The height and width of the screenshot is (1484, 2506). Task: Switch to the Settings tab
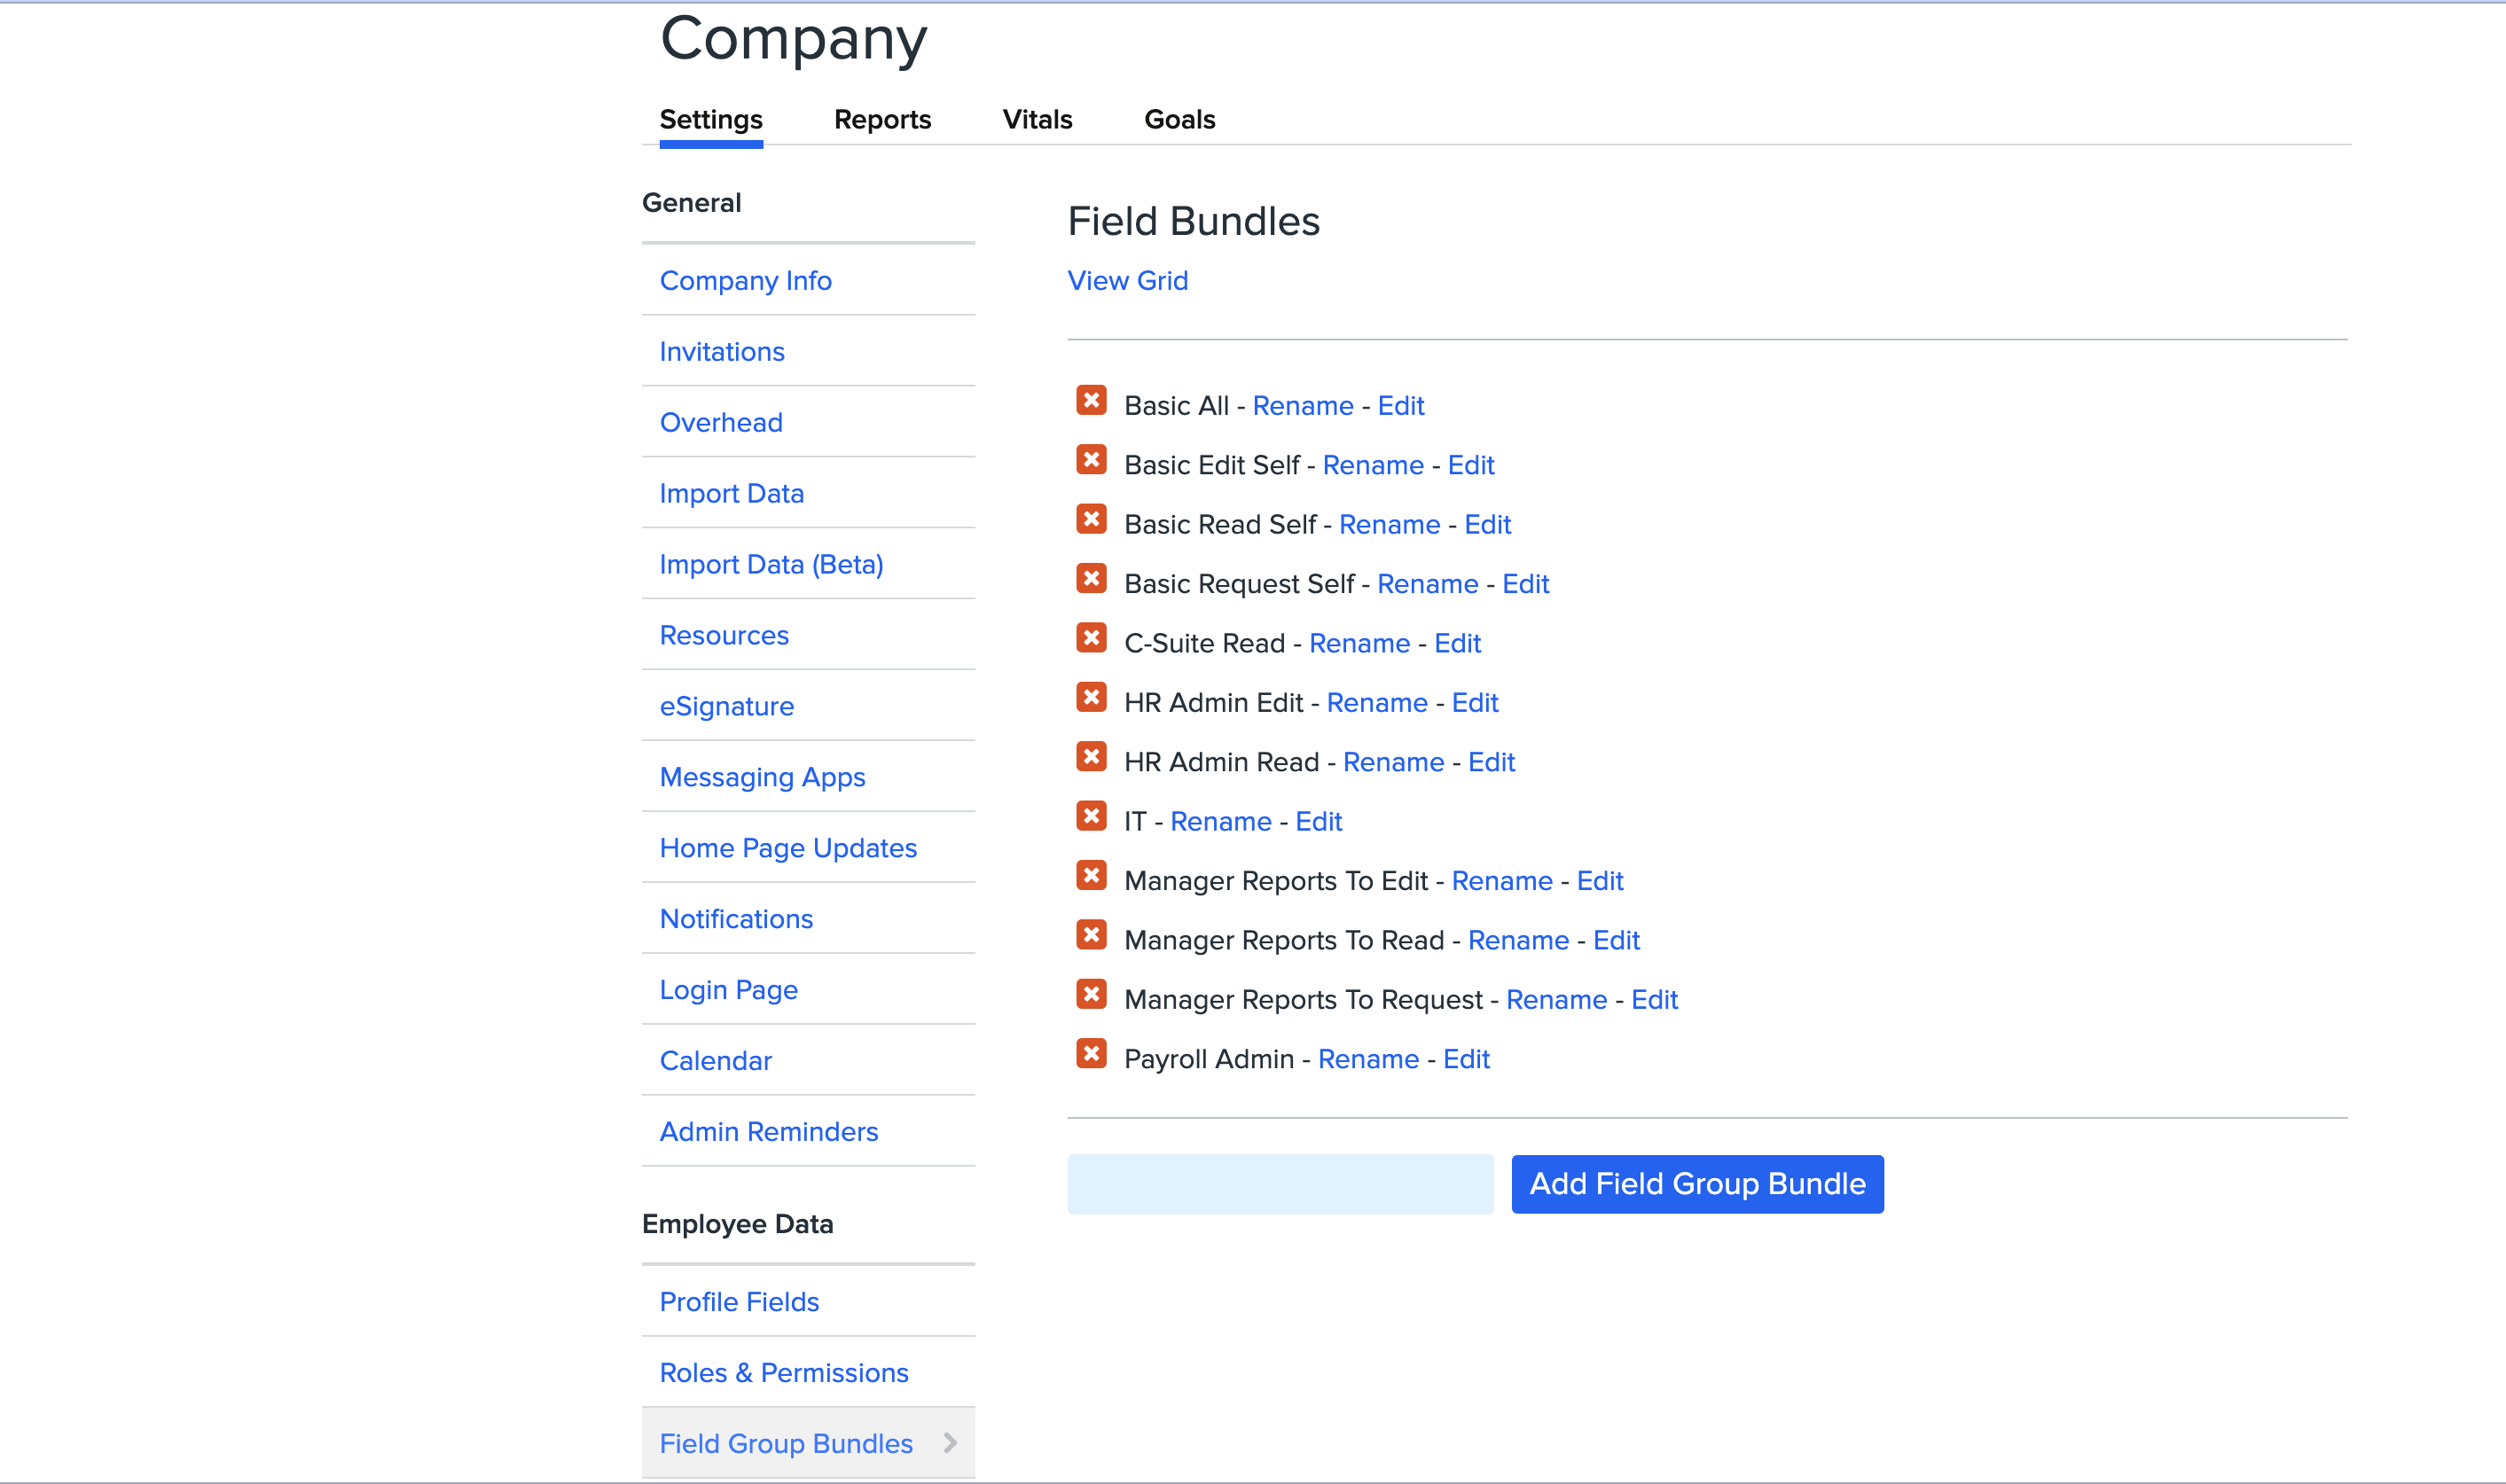[711, 120]
